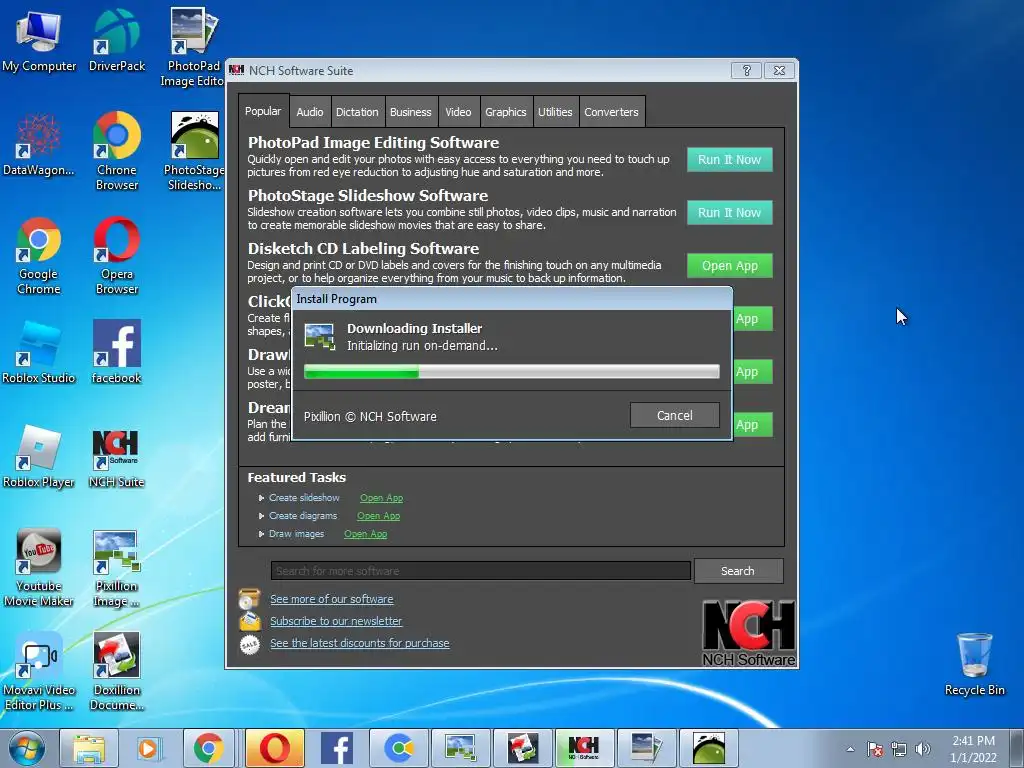Open App link for Create slideshow

point(381,498)
